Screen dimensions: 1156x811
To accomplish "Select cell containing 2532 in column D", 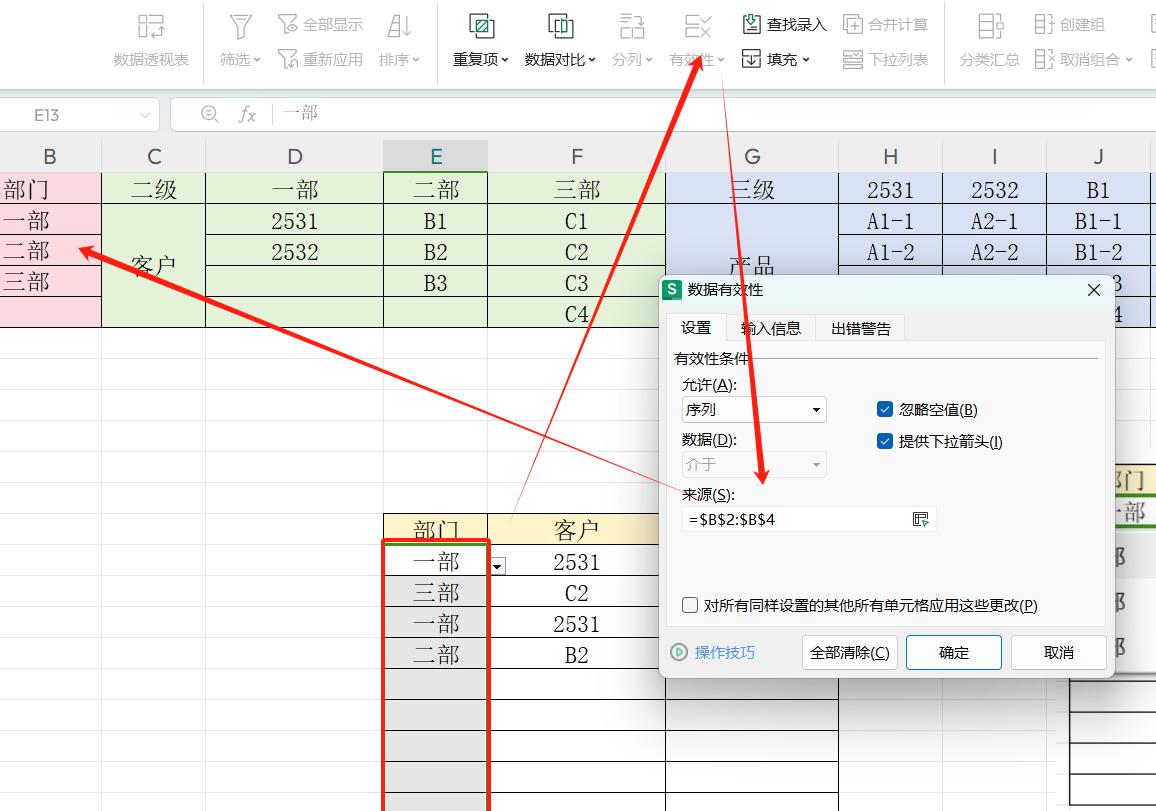I will pyautogui.click(x=295, y=251).
